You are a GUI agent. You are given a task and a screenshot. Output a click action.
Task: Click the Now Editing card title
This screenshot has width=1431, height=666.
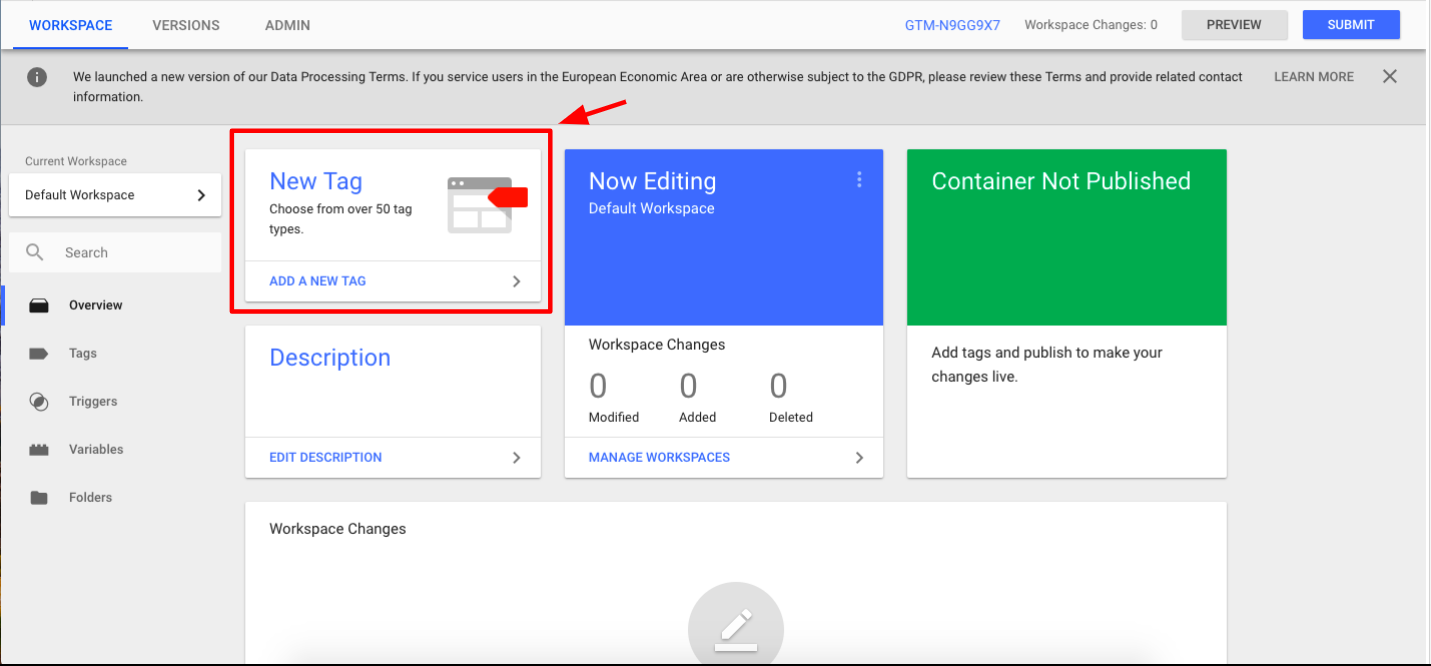point(652,181)
